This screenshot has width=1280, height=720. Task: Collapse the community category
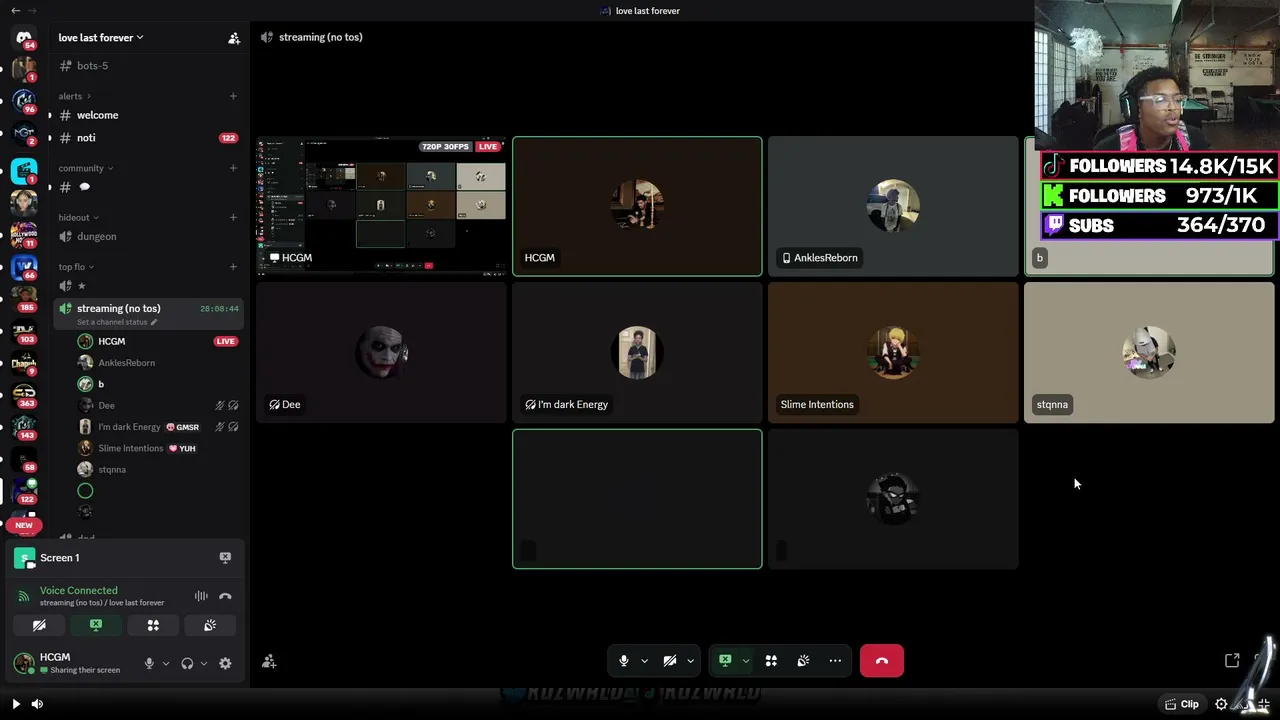pos(85,168)
